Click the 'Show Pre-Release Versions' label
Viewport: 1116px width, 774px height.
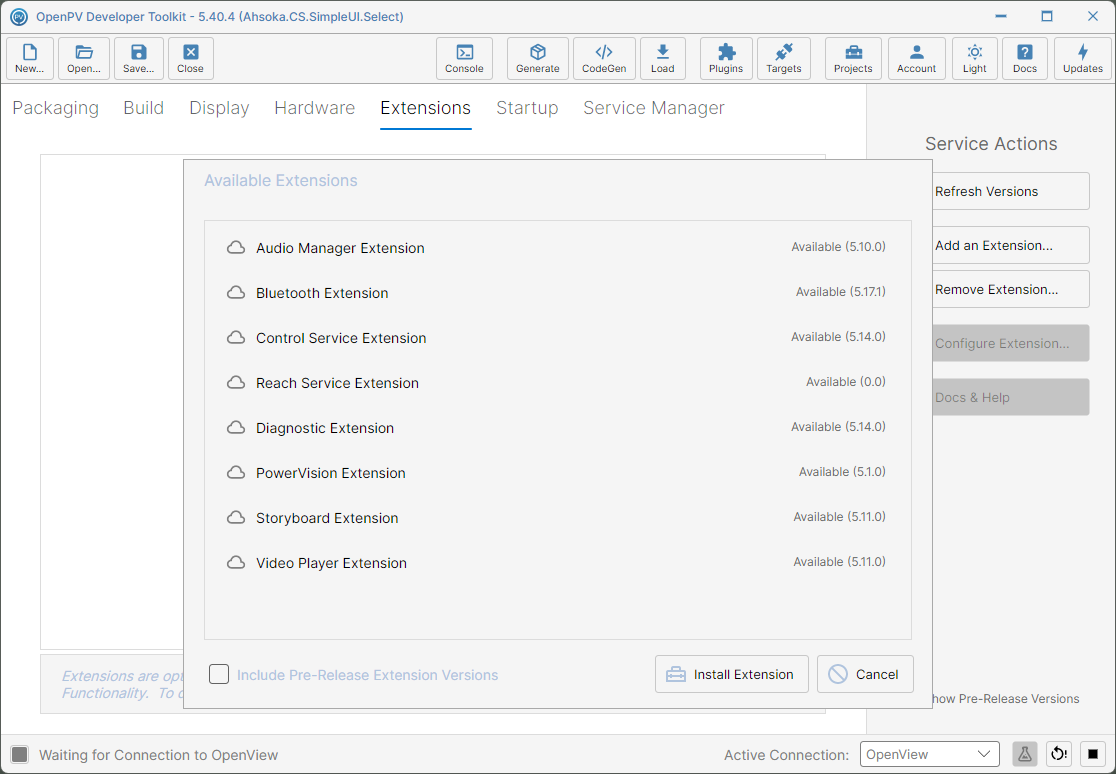click(x=1006, y=699)
